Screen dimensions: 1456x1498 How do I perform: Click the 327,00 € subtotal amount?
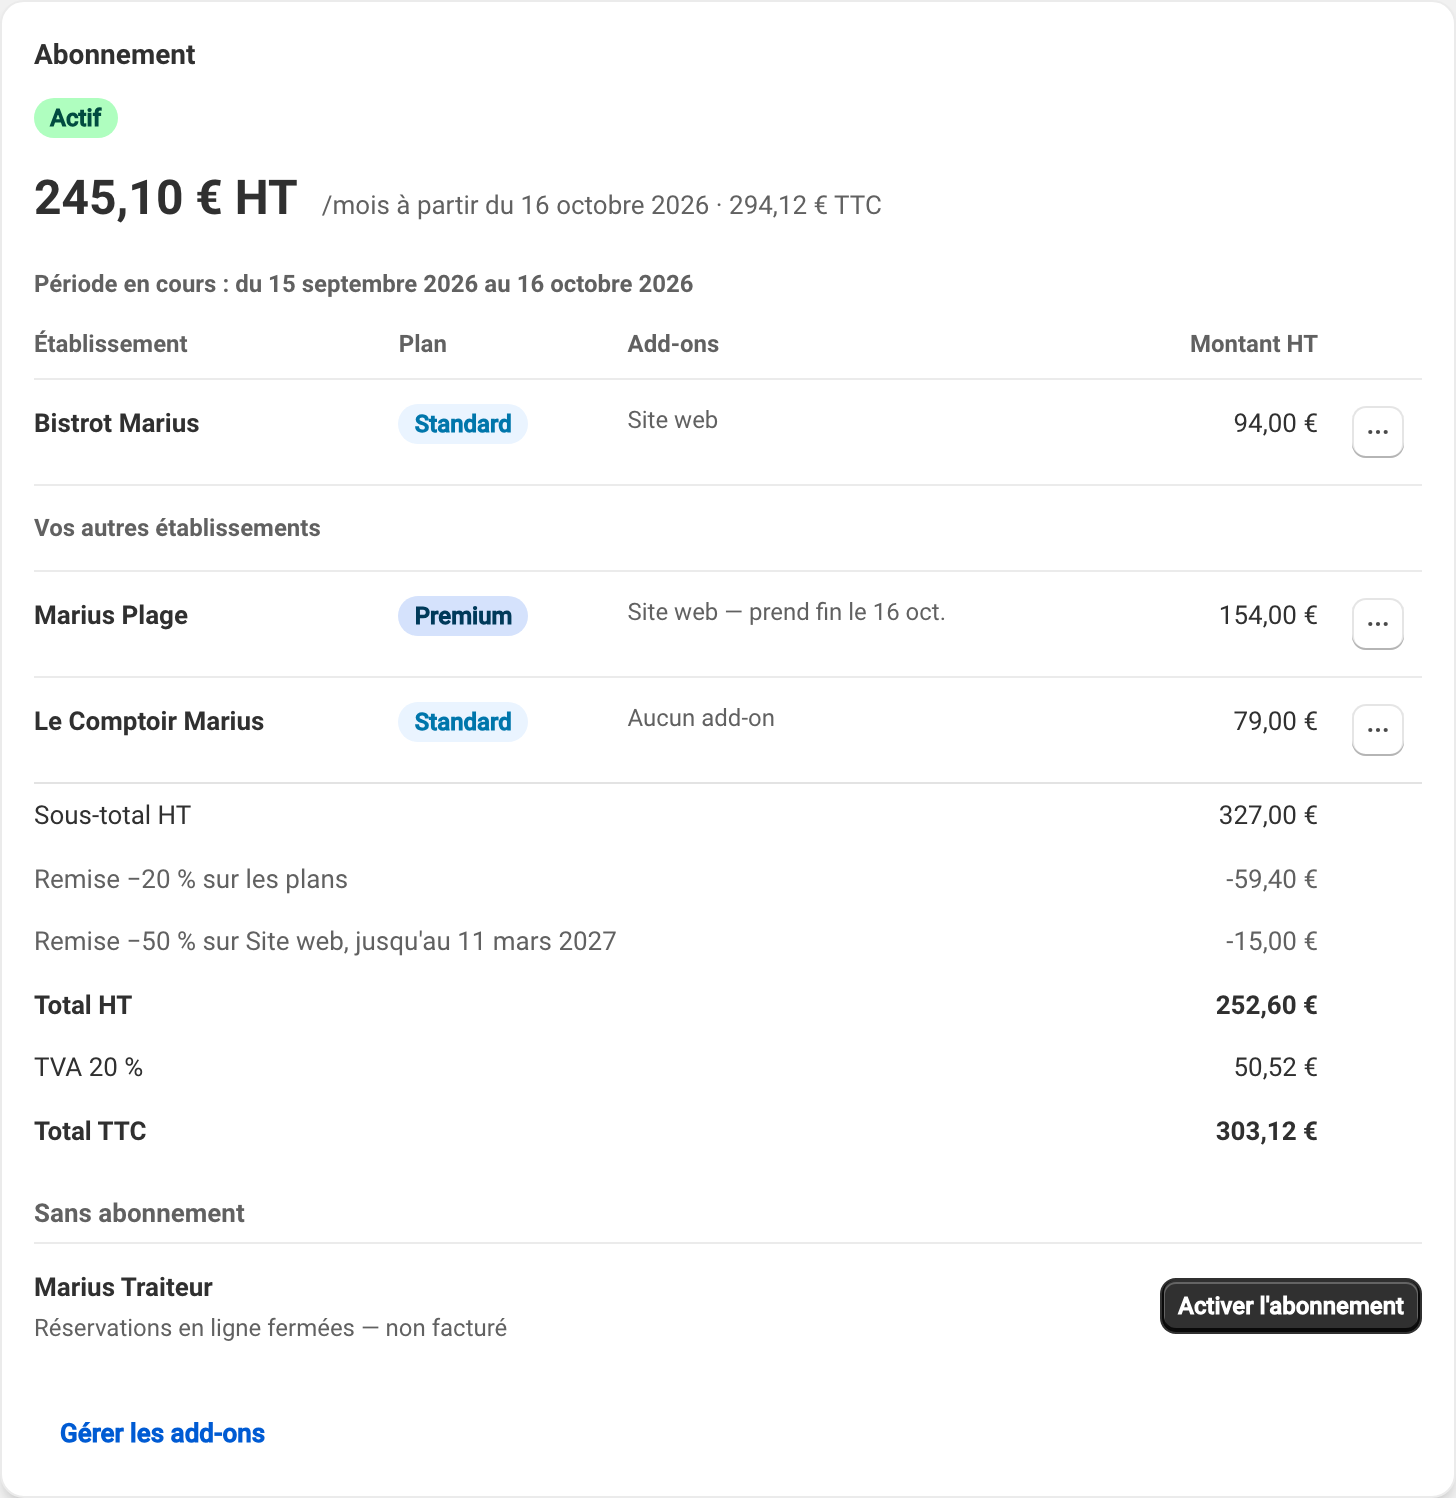click(1268, 815)
